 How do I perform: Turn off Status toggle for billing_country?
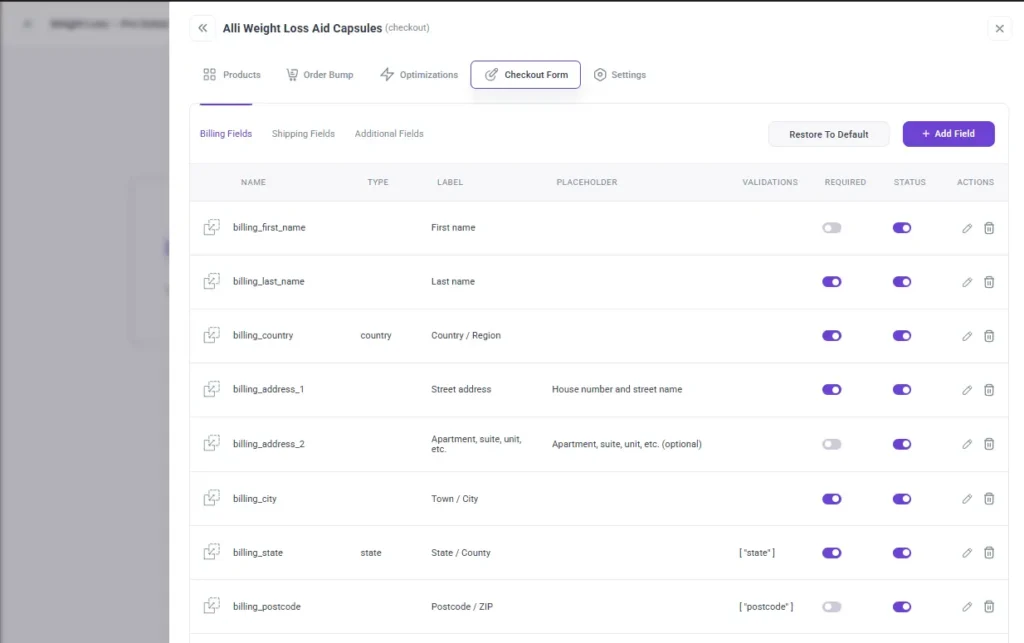click(902, 336)
